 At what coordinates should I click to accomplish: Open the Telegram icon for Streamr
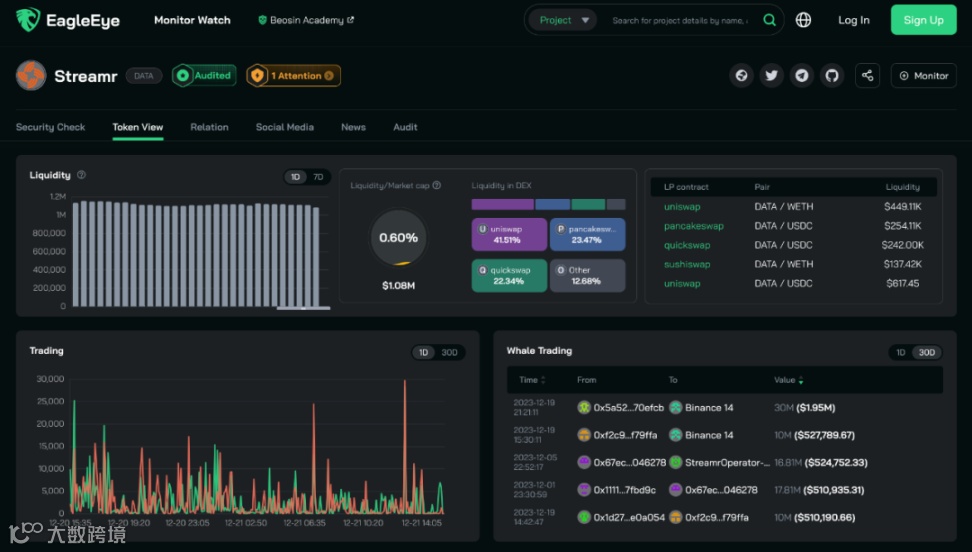(x=802, y=76)
